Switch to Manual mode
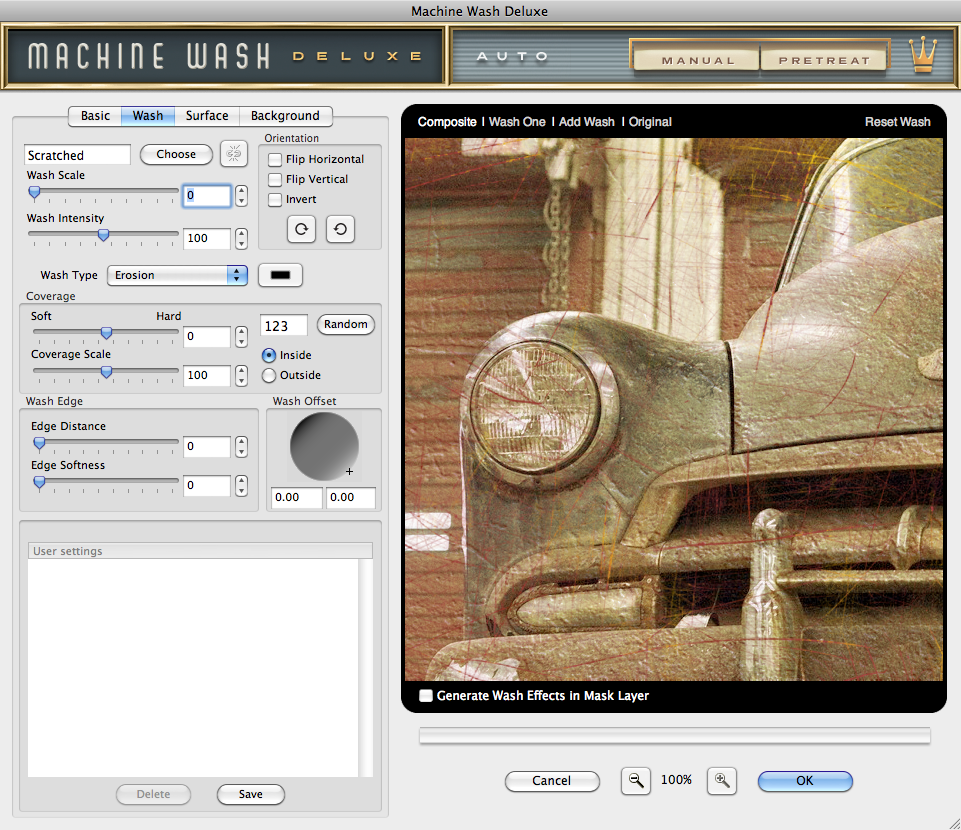 pos(697,60)
